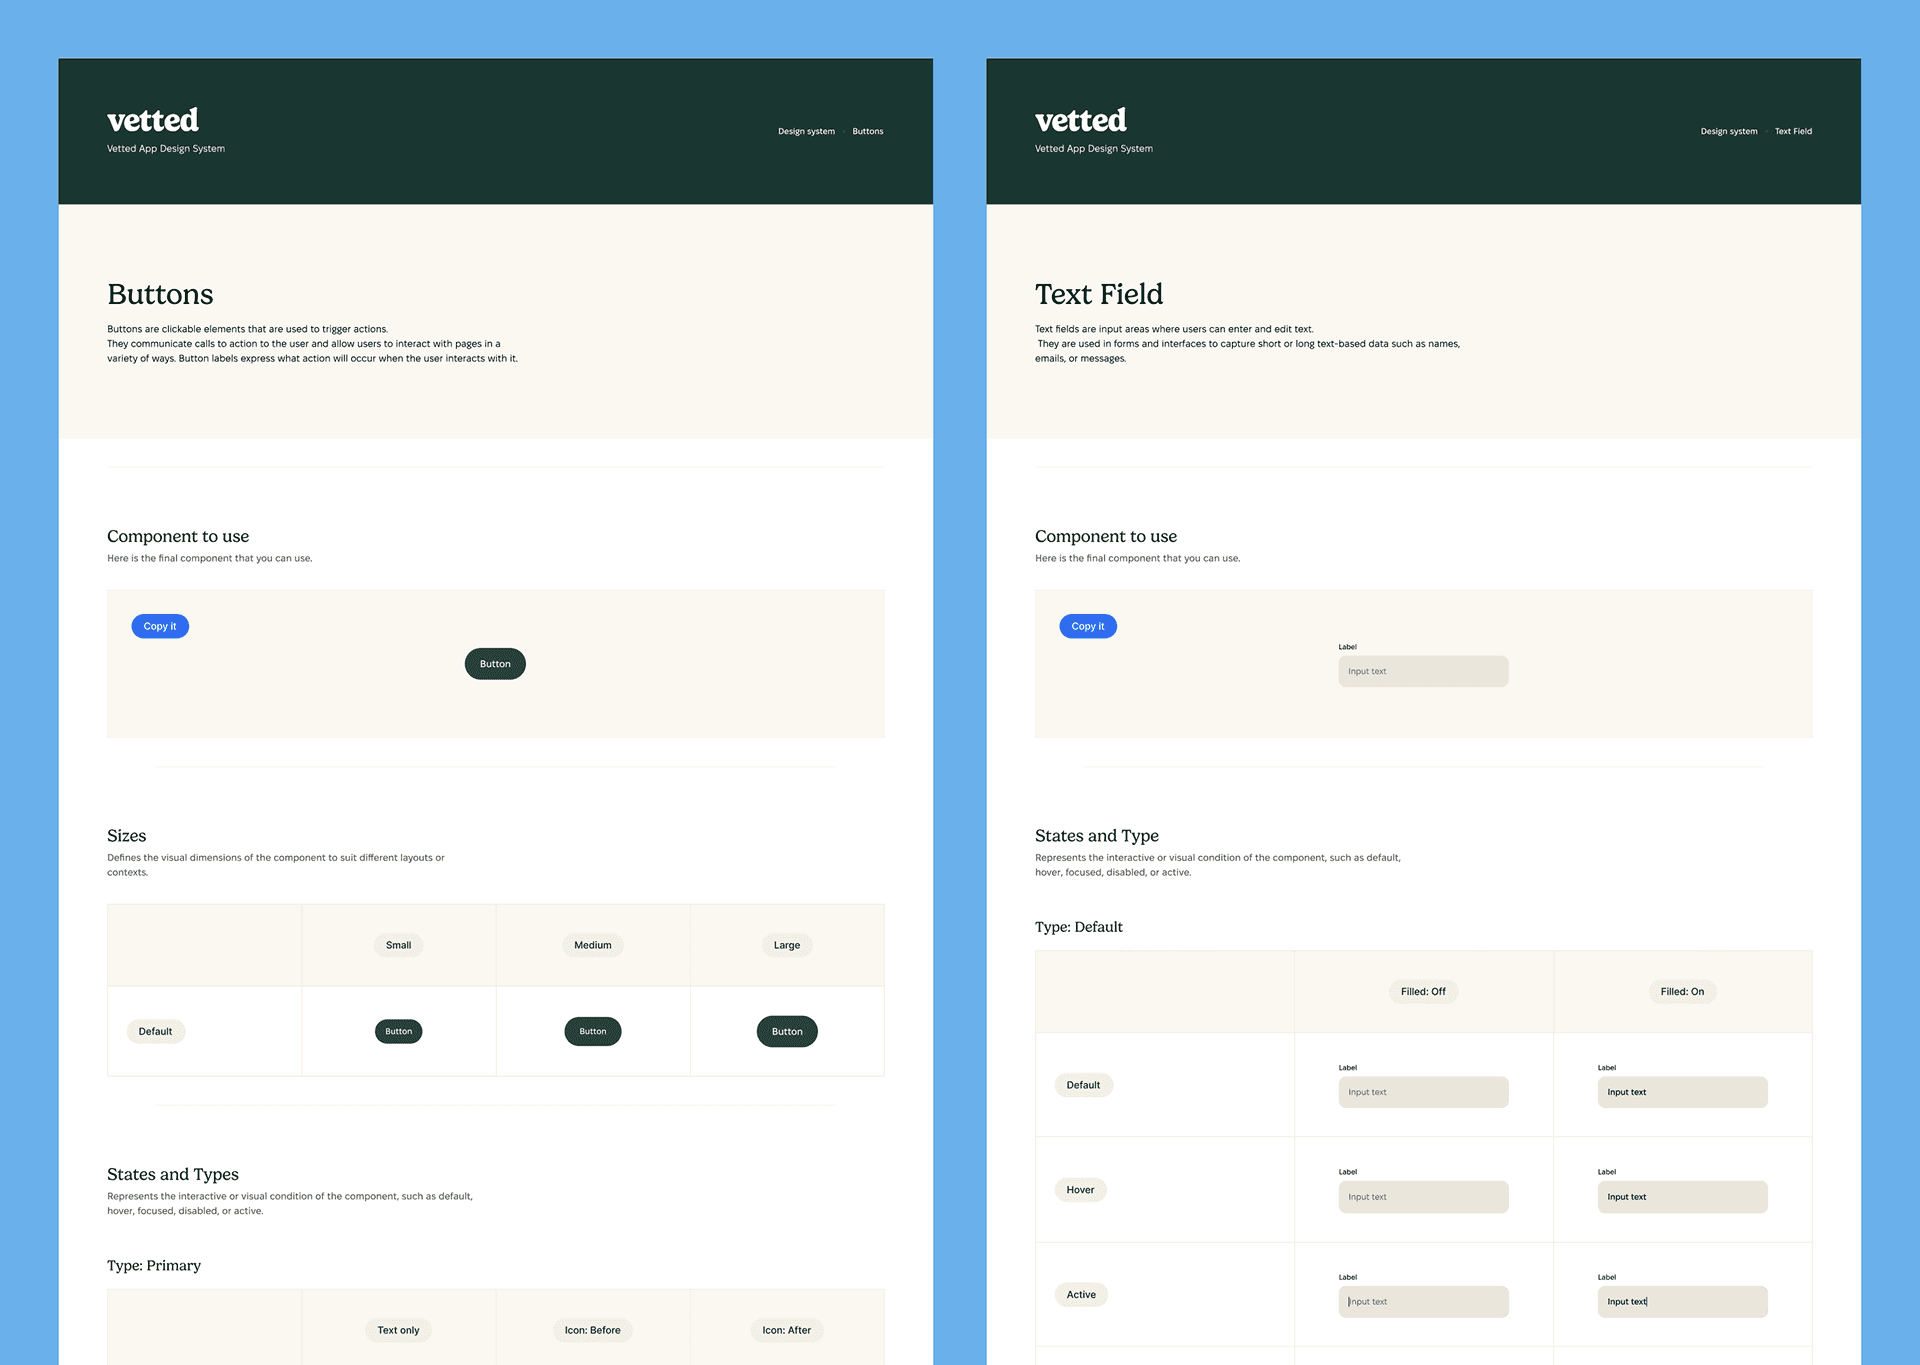1920x1365 pixels.
Task: Click the Medium size Button sample
Action: tap(592, 1031)
